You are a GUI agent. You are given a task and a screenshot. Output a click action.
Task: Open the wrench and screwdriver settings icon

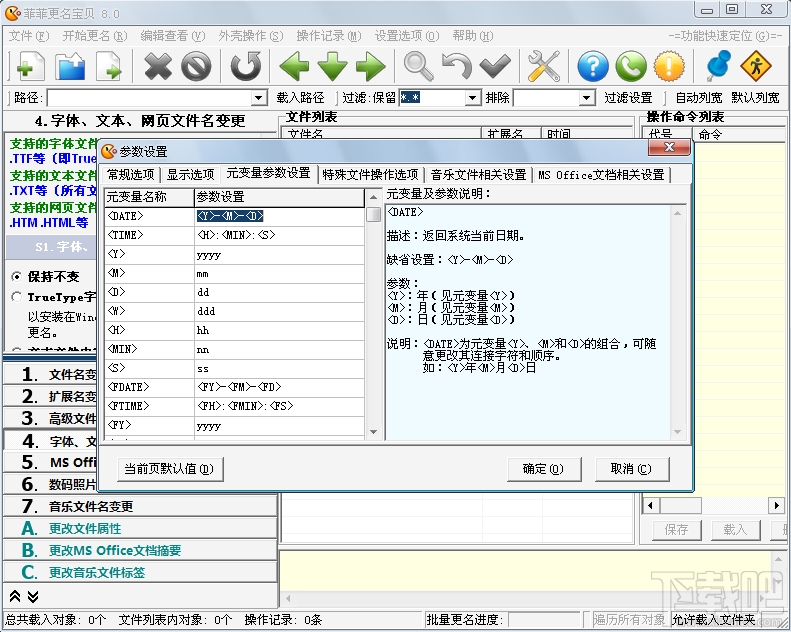[x=544, y=66]
